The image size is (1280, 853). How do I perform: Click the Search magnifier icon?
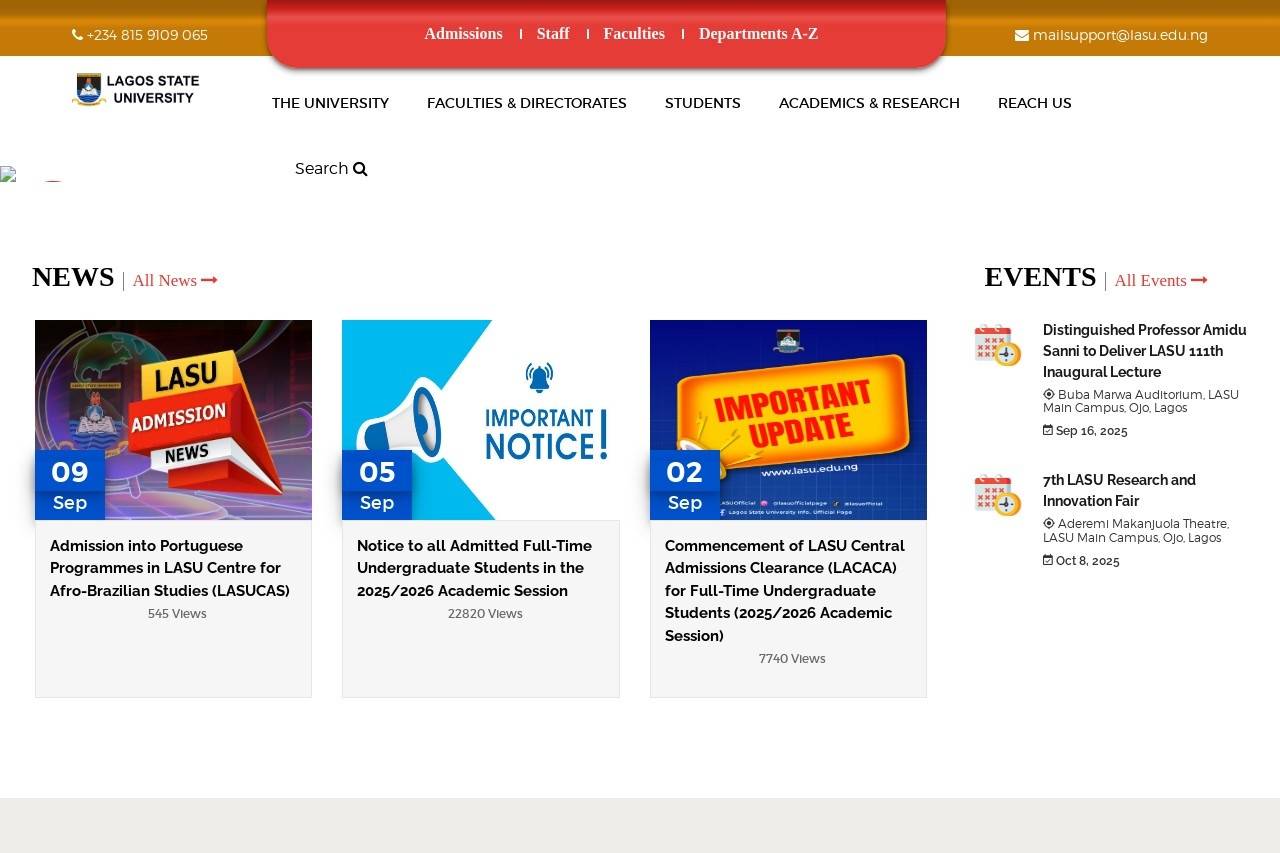(360, 169)
